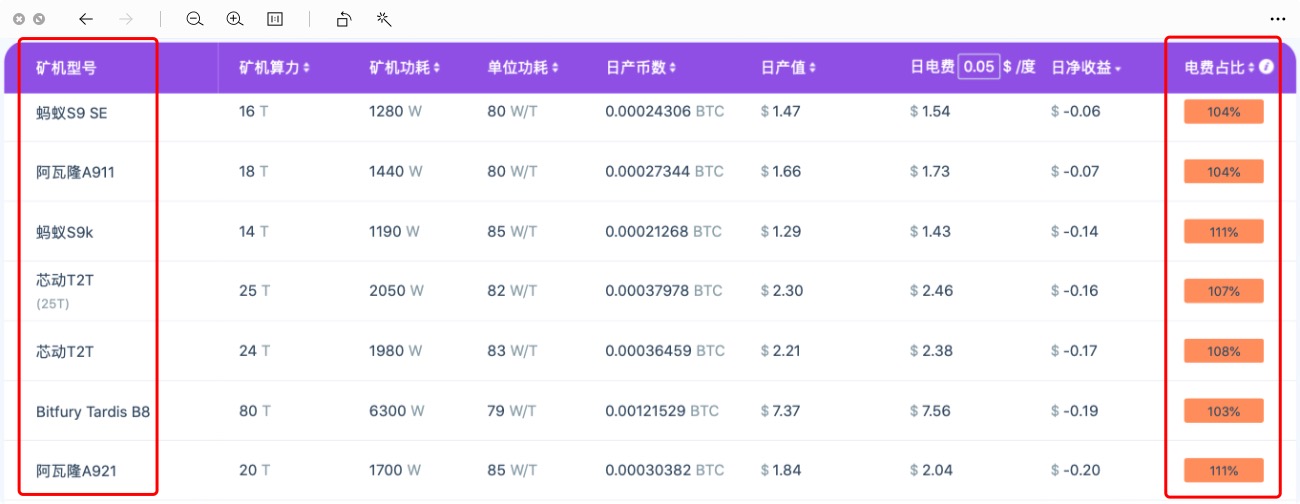Show image at actual 1:1 size
Image resolution: width=1300 pixels, height=504 pixels.
(275, 19)
